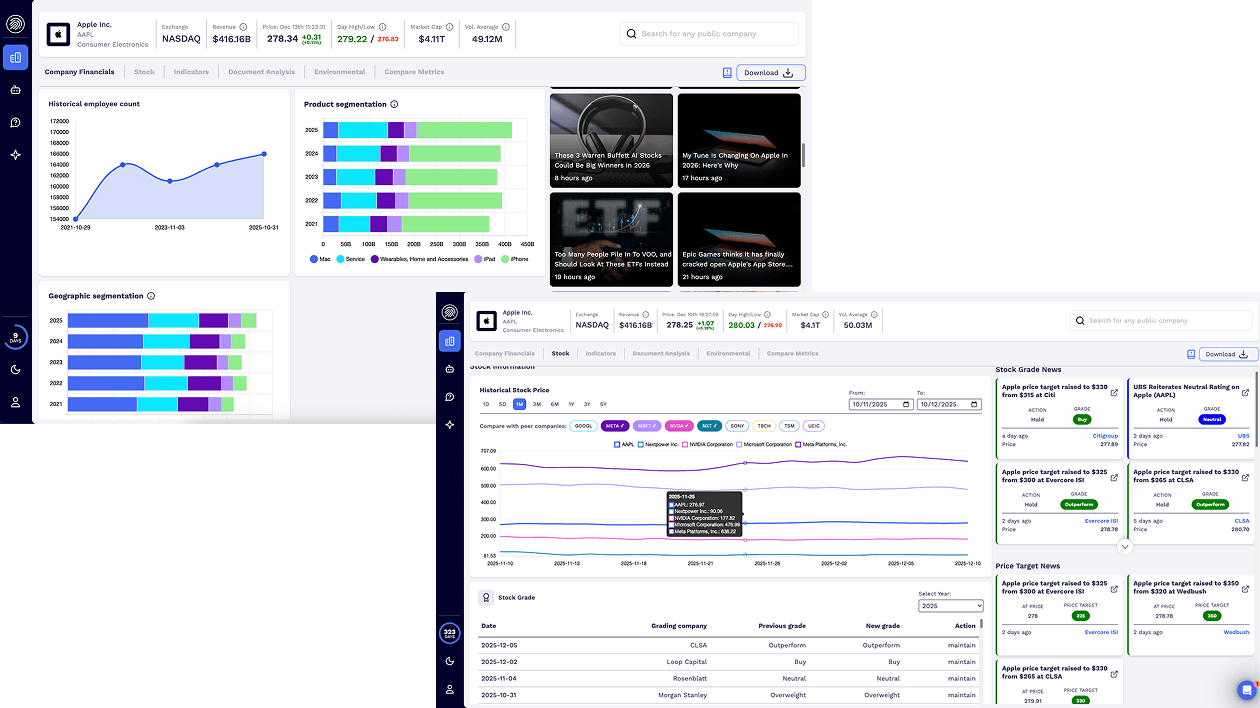1260x708 pixels.
Task: Click the sparkle AI icon in back window sidebar
Action: point(15,154)
